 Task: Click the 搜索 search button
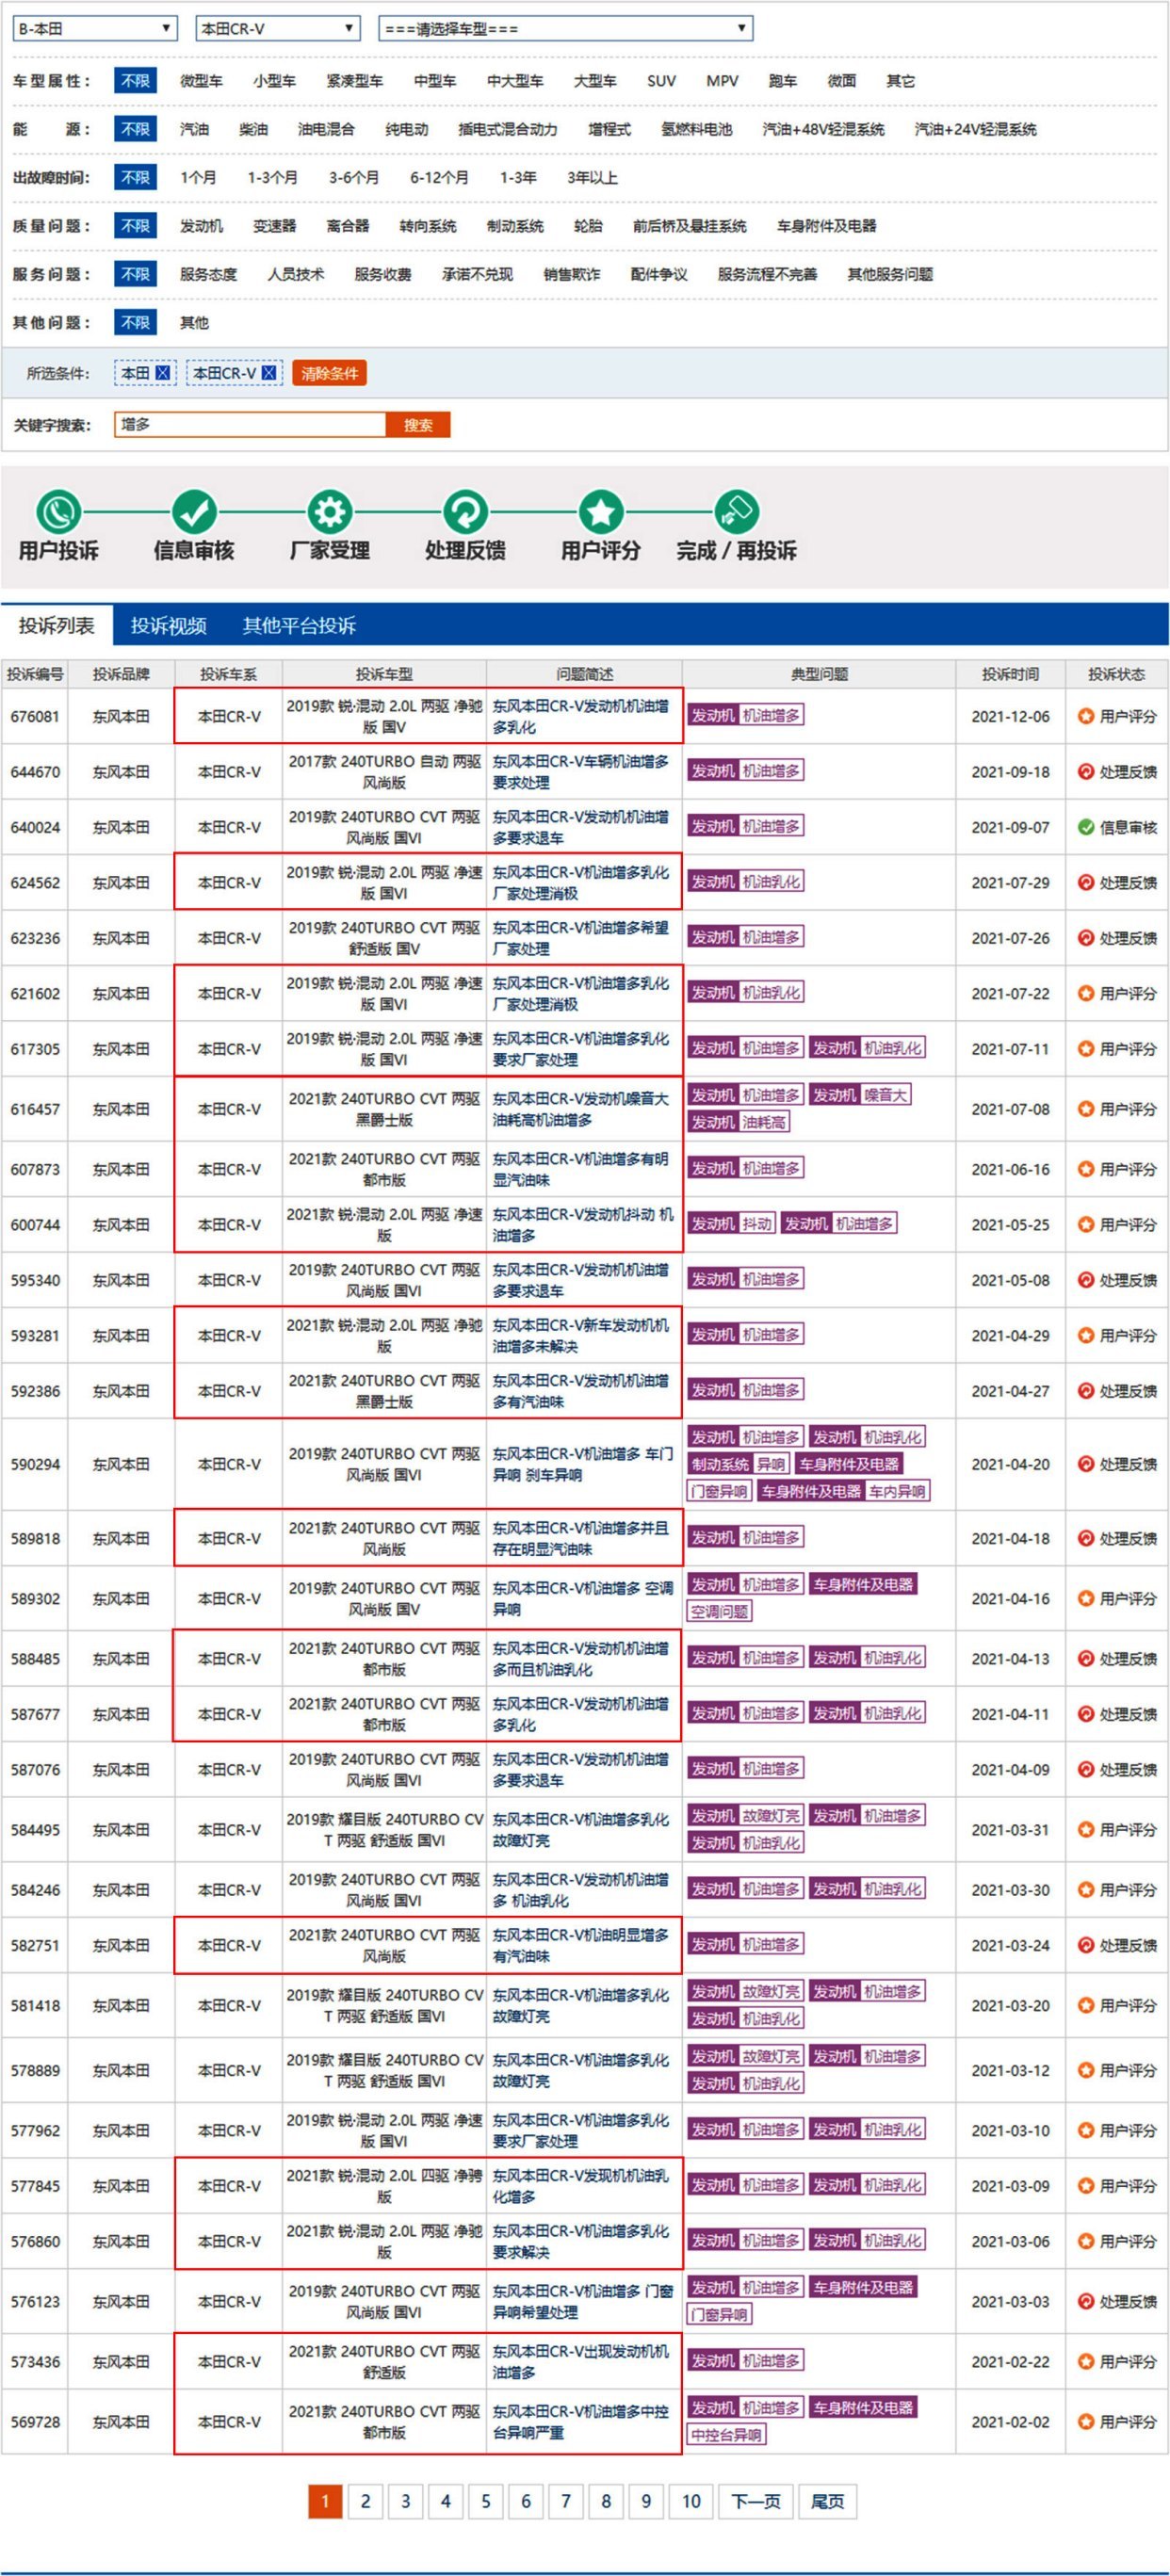coord(418,425)
